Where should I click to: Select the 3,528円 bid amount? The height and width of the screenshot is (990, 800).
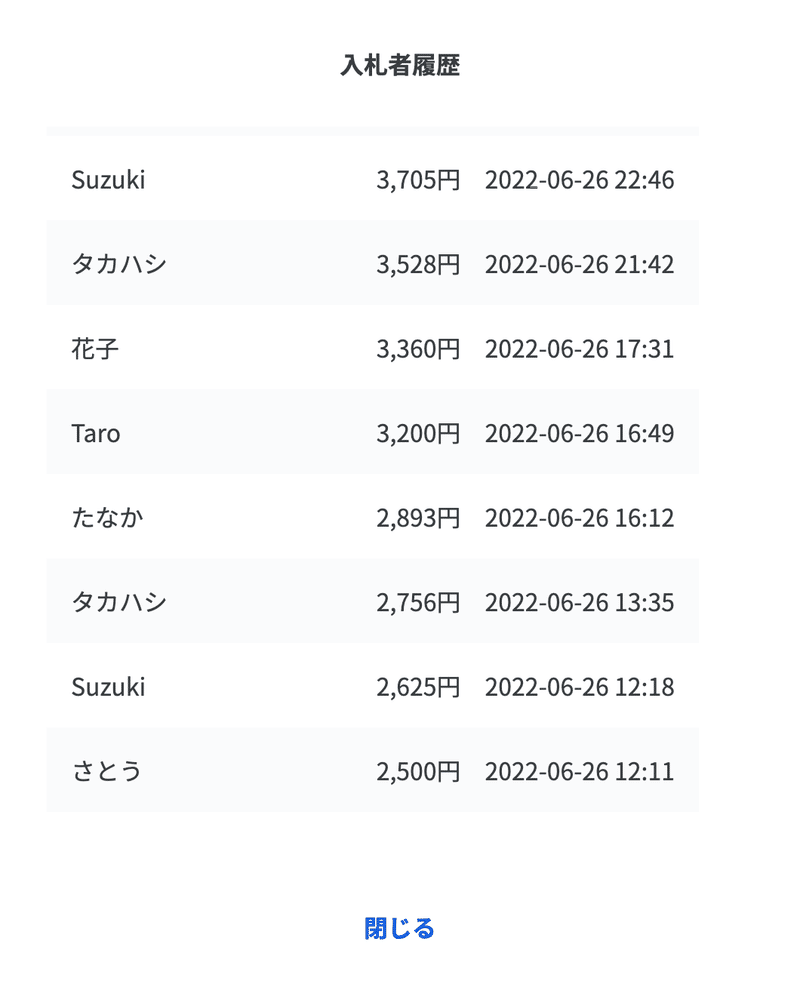point(418,265)
